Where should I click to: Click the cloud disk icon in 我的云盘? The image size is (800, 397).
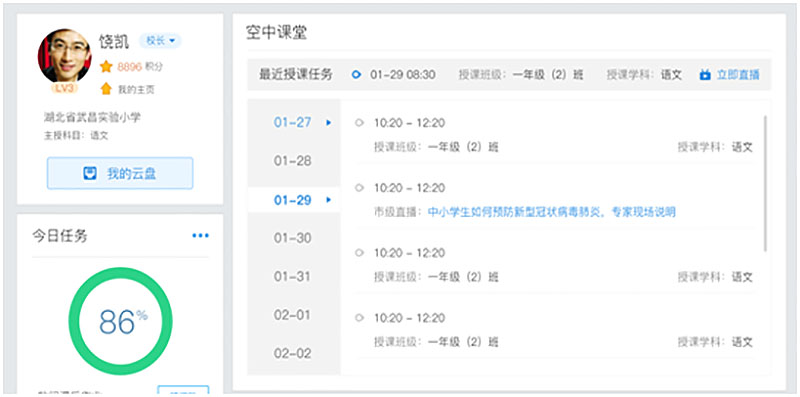click(90, 173)
